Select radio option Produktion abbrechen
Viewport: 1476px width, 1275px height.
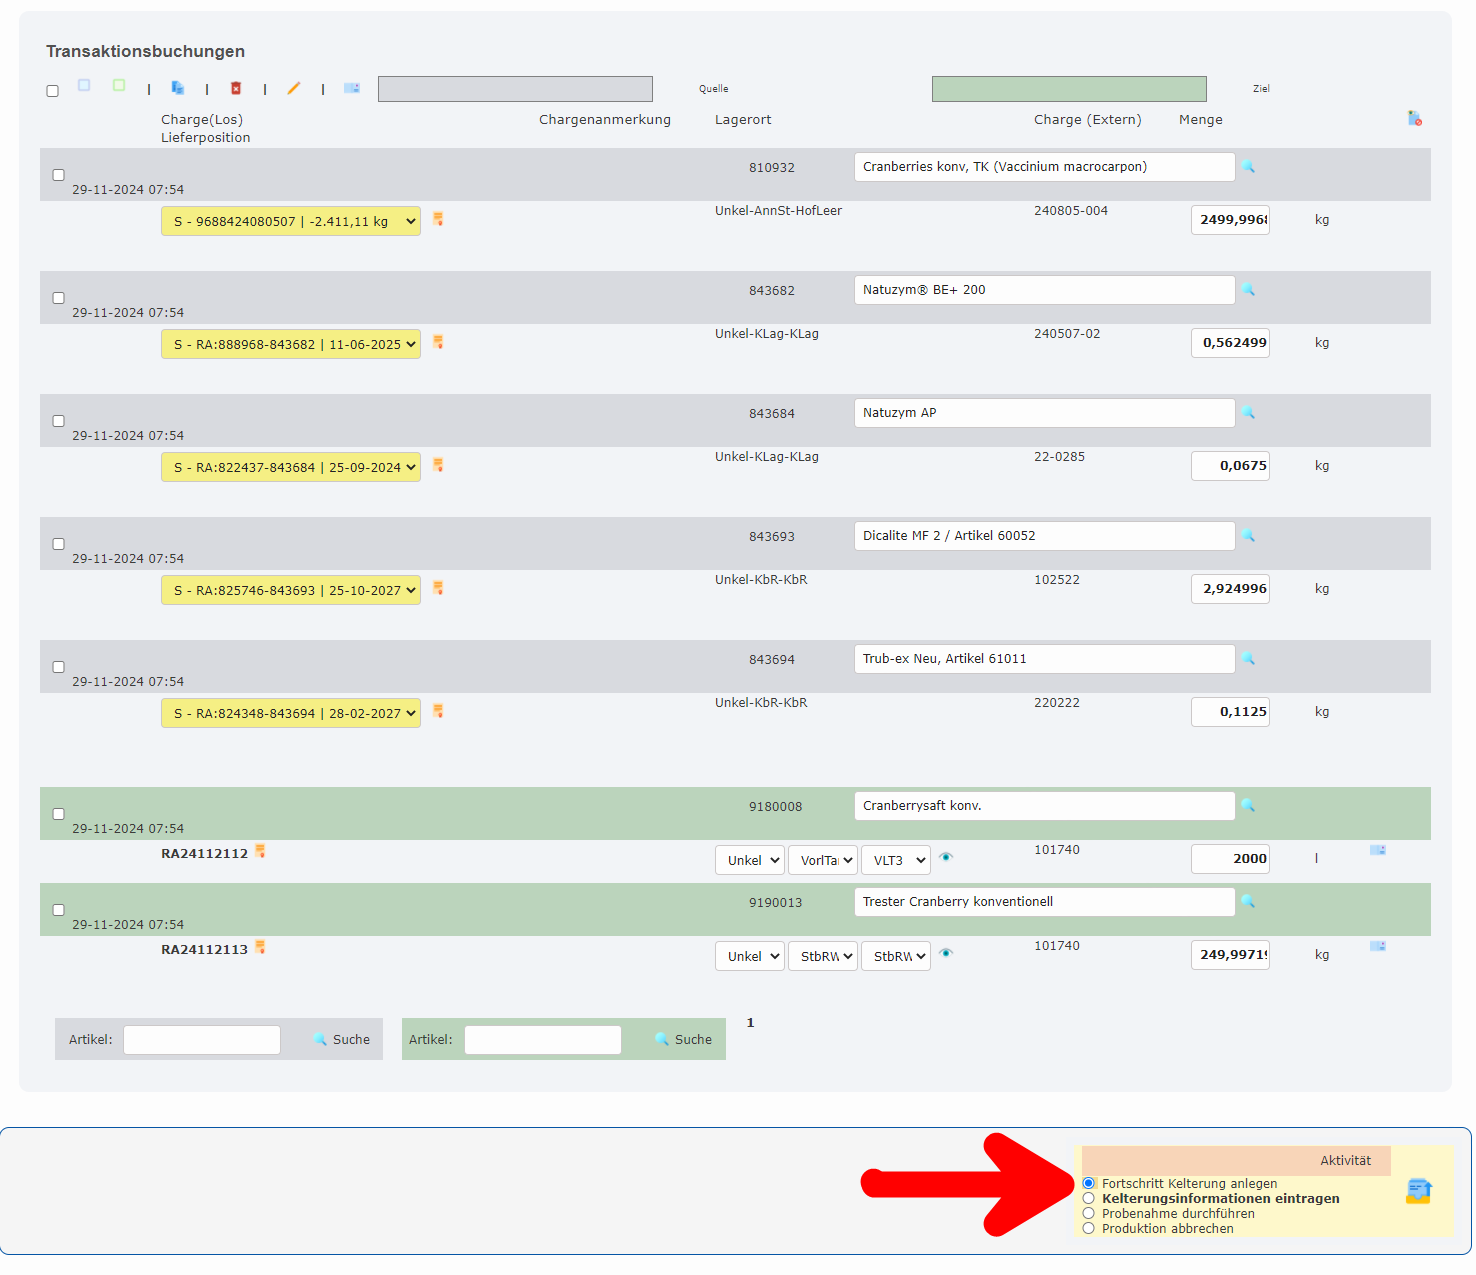1088,1228
